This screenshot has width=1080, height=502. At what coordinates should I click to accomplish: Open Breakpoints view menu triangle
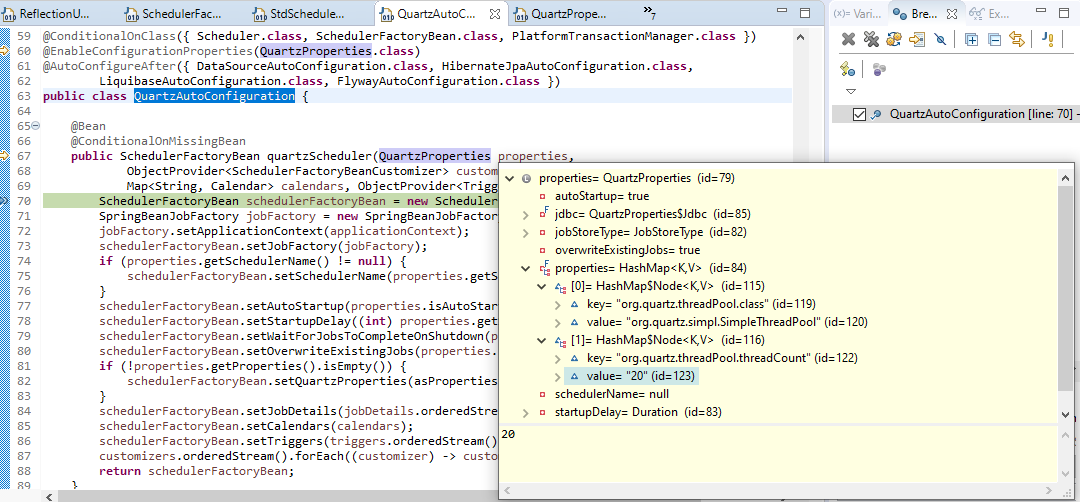tap(851, 91)
